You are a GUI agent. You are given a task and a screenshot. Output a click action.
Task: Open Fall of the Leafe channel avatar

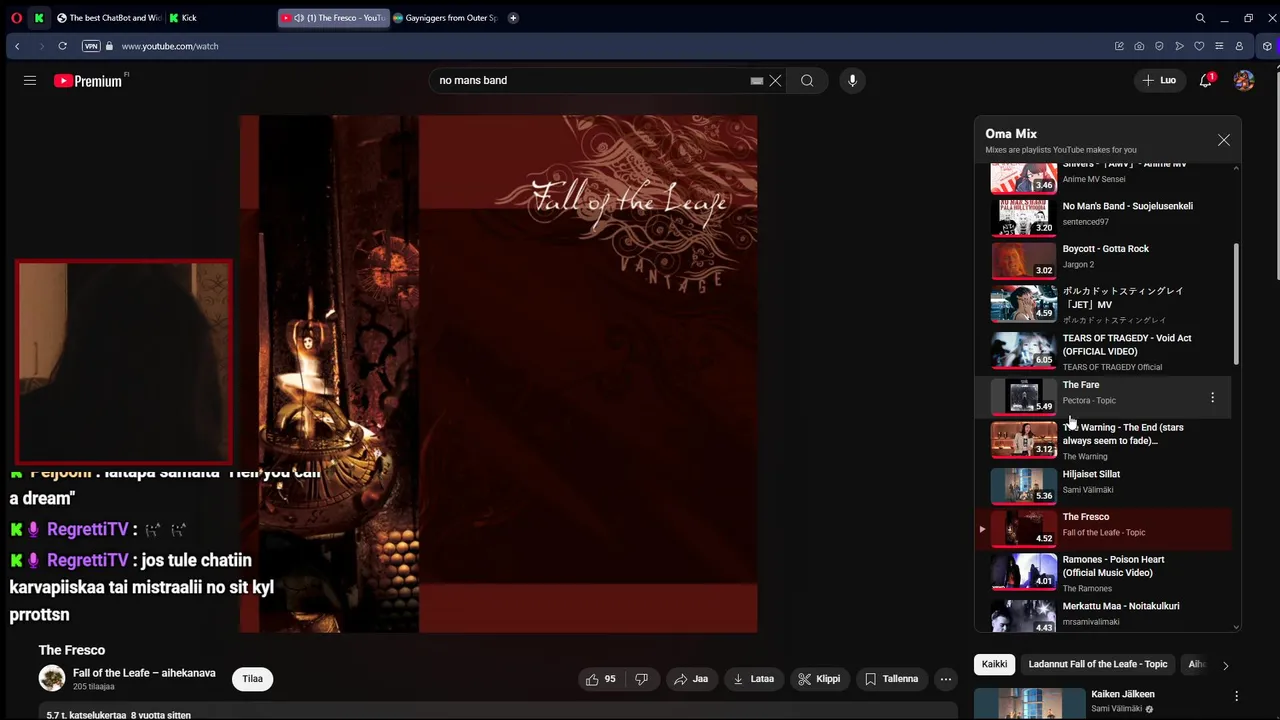point(52,679)
